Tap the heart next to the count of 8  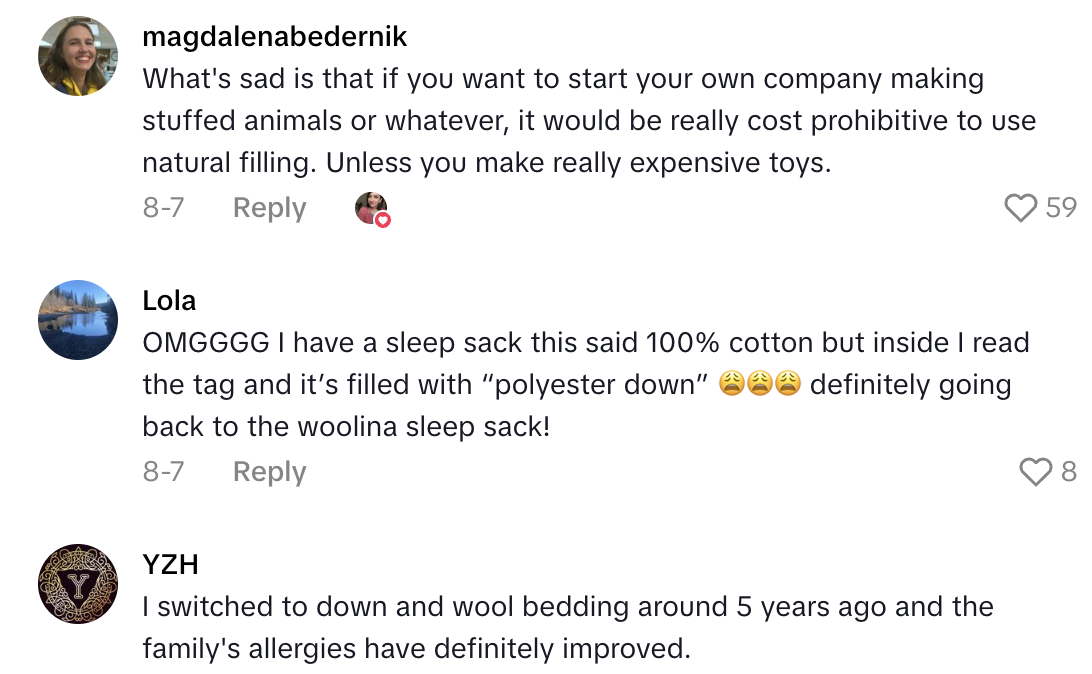(1035, 471)
